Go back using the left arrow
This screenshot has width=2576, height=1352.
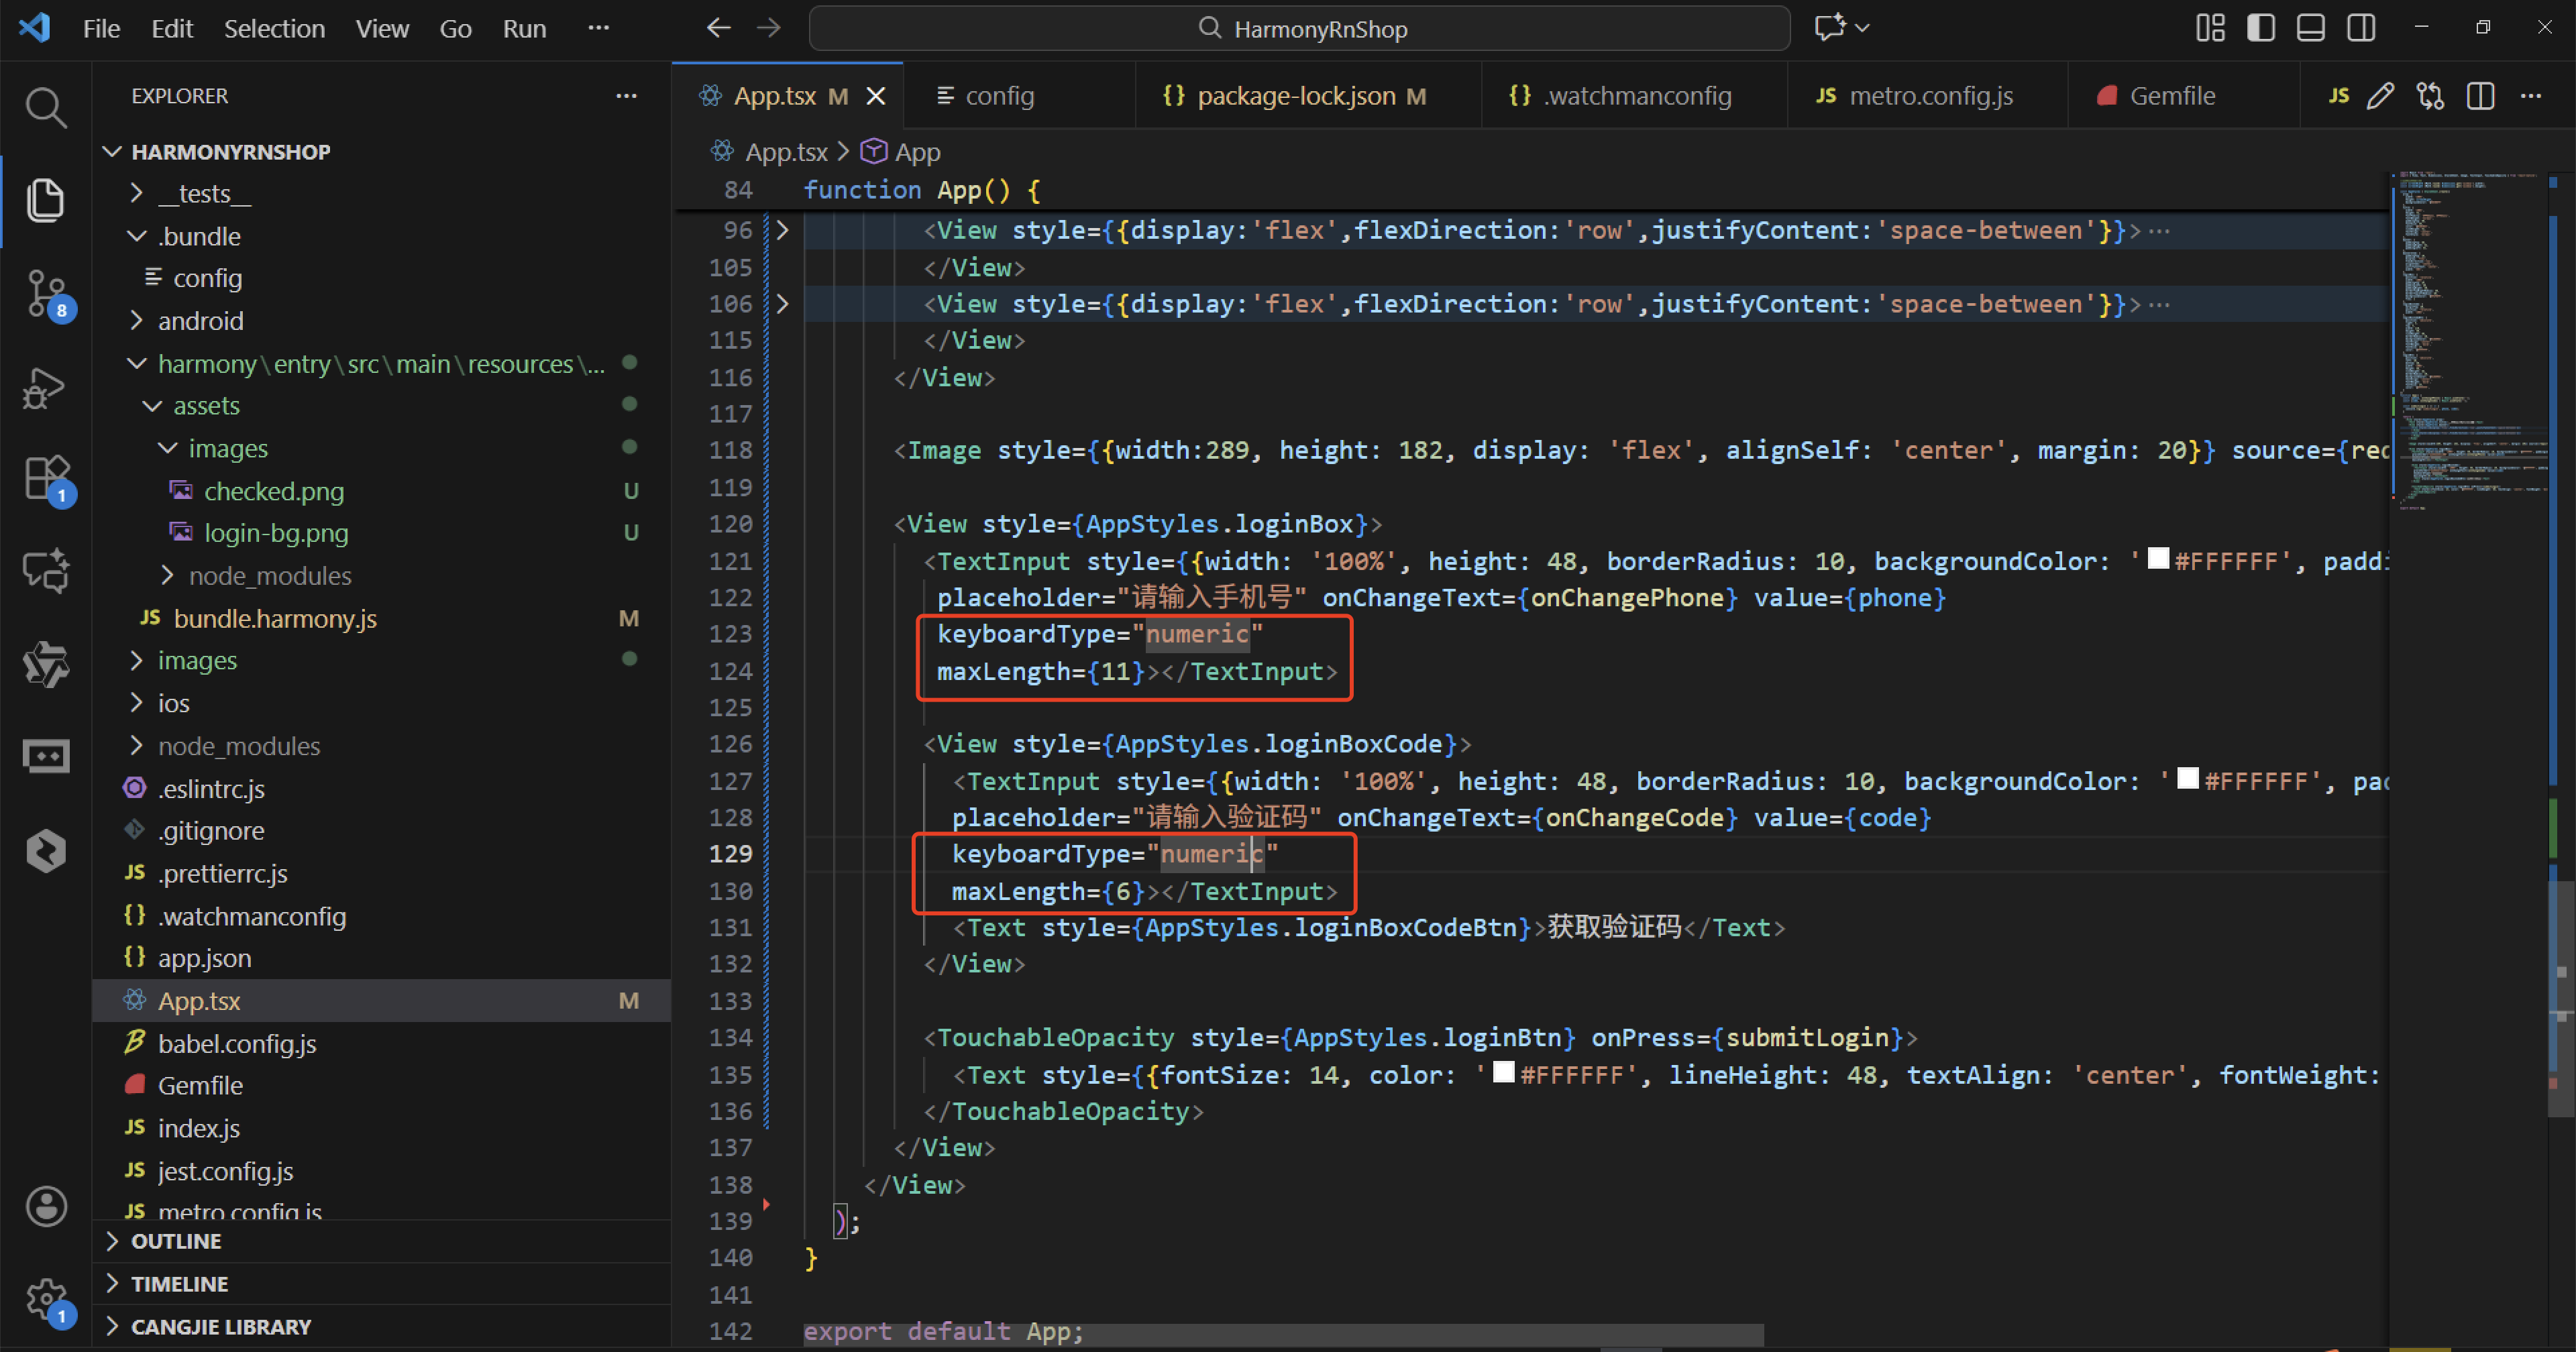[x=718, y=28]
